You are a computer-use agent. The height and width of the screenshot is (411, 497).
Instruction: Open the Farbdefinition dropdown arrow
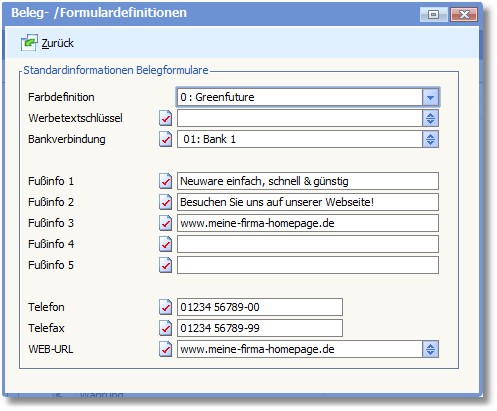coord(430,97)
